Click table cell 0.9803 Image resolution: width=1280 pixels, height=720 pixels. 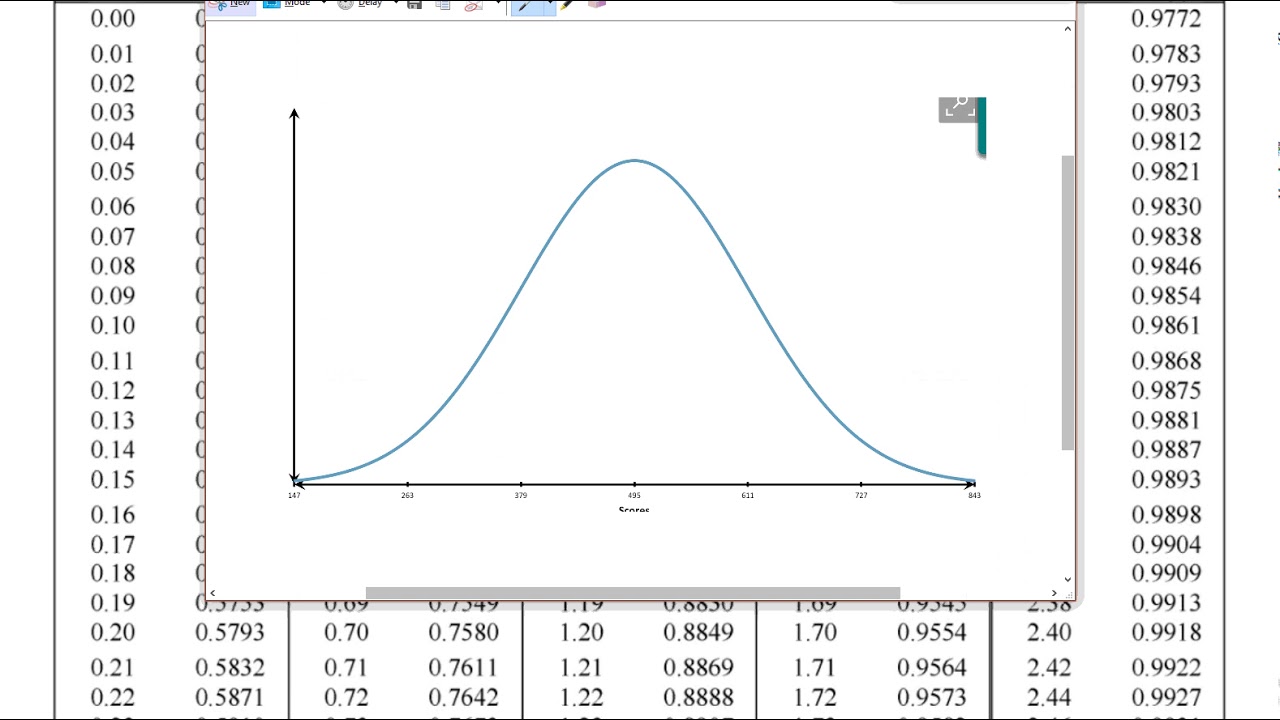pos(1165,112)
